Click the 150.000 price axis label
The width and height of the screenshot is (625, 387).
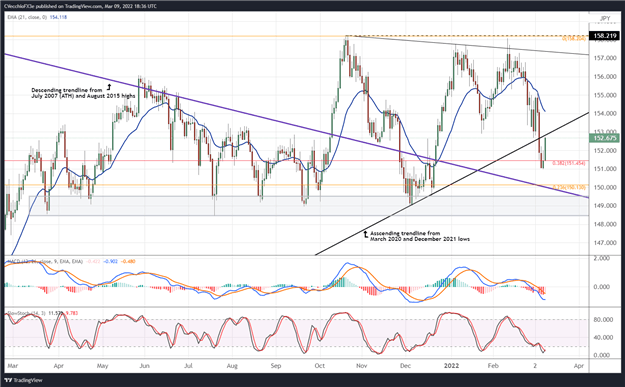605,187
